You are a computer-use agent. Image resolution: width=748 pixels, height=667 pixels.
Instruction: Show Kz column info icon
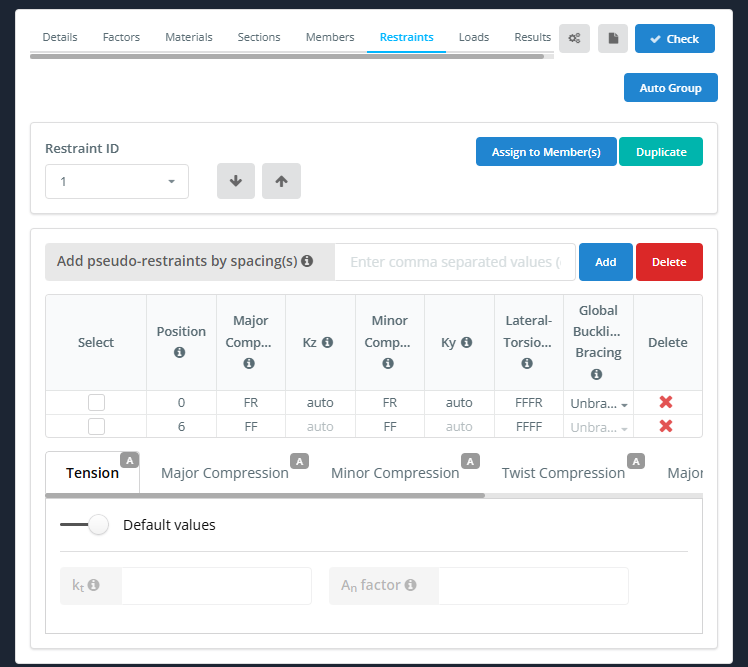coord(327,342)
